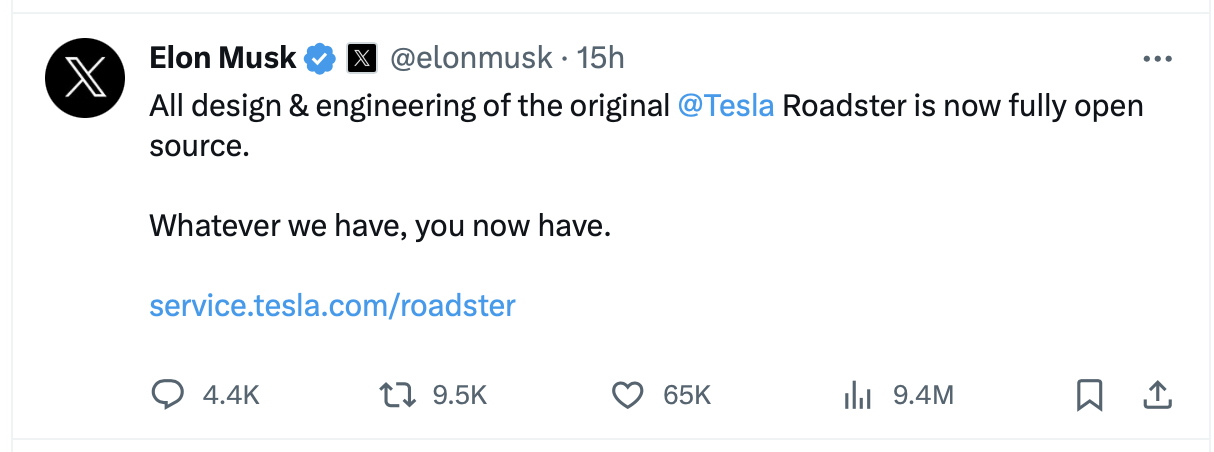Screen dimensions: 1214x452
Task: Click the X affiliate badge beside name
Action: click(361, 59)
